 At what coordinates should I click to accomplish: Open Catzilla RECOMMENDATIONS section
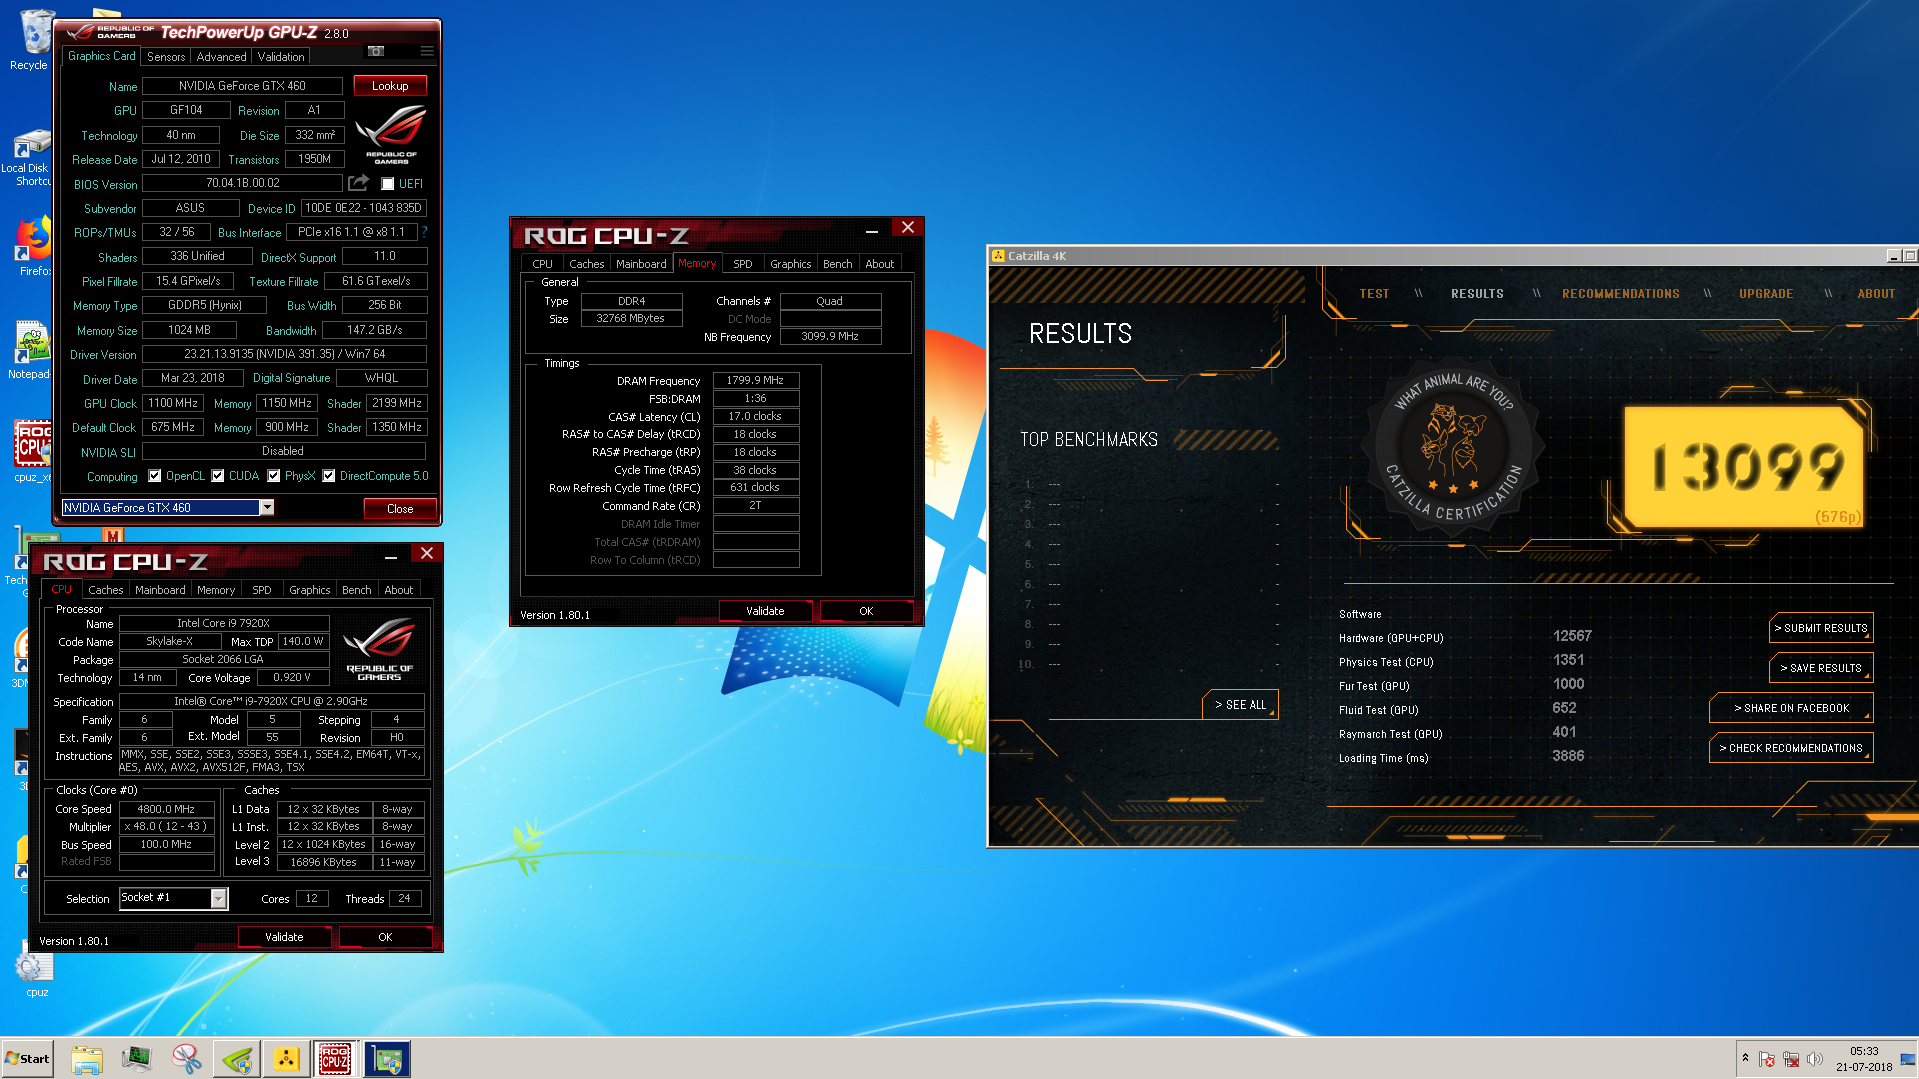click(1621, 294)
